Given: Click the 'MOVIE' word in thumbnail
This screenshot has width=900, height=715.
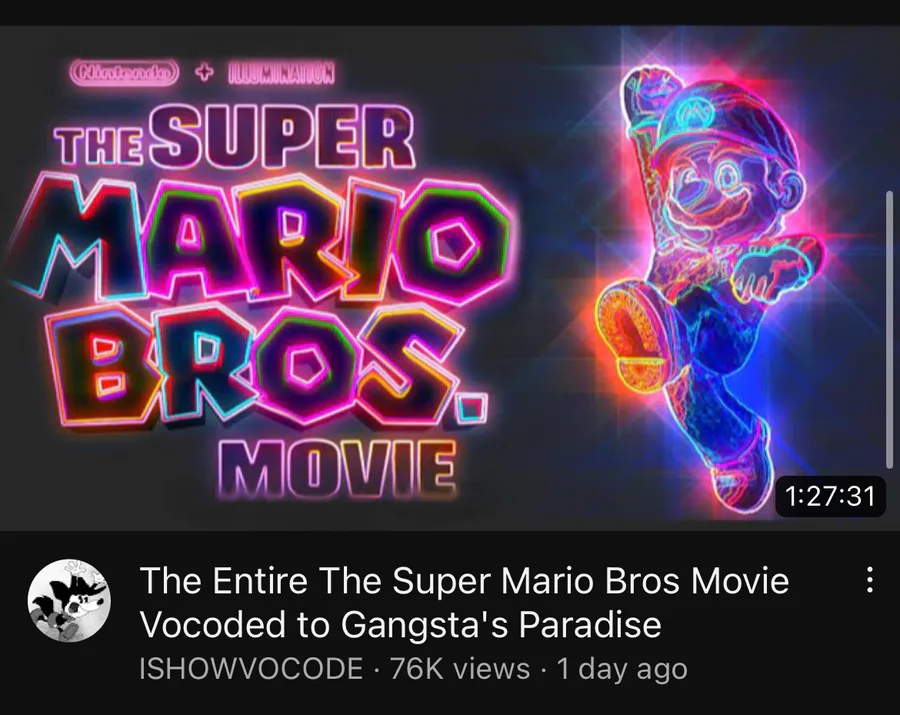Looking at the screenshot, I should pyautogui.click(x=338, y=468).
